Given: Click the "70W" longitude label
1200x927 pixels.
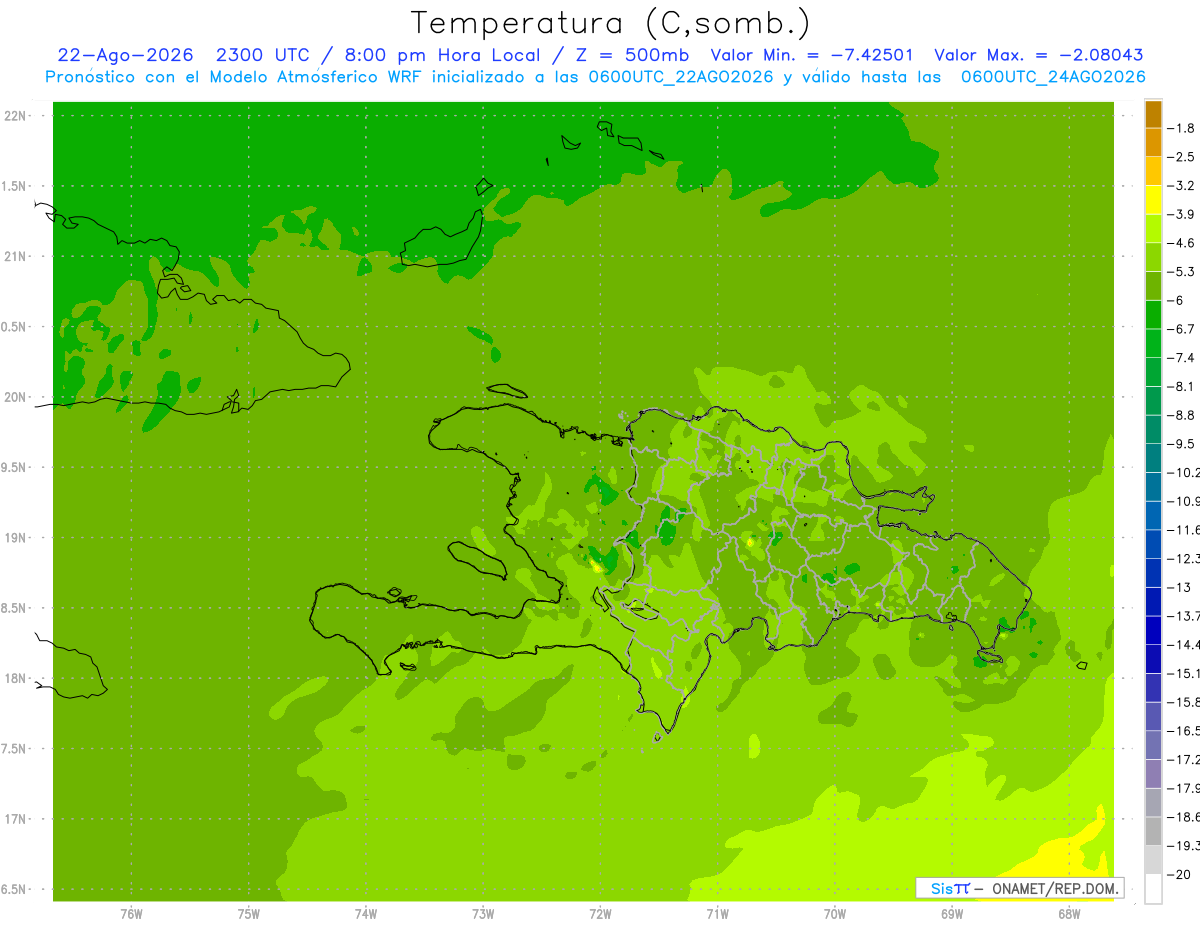Looking at the screenshot, I should pos(834,914).
